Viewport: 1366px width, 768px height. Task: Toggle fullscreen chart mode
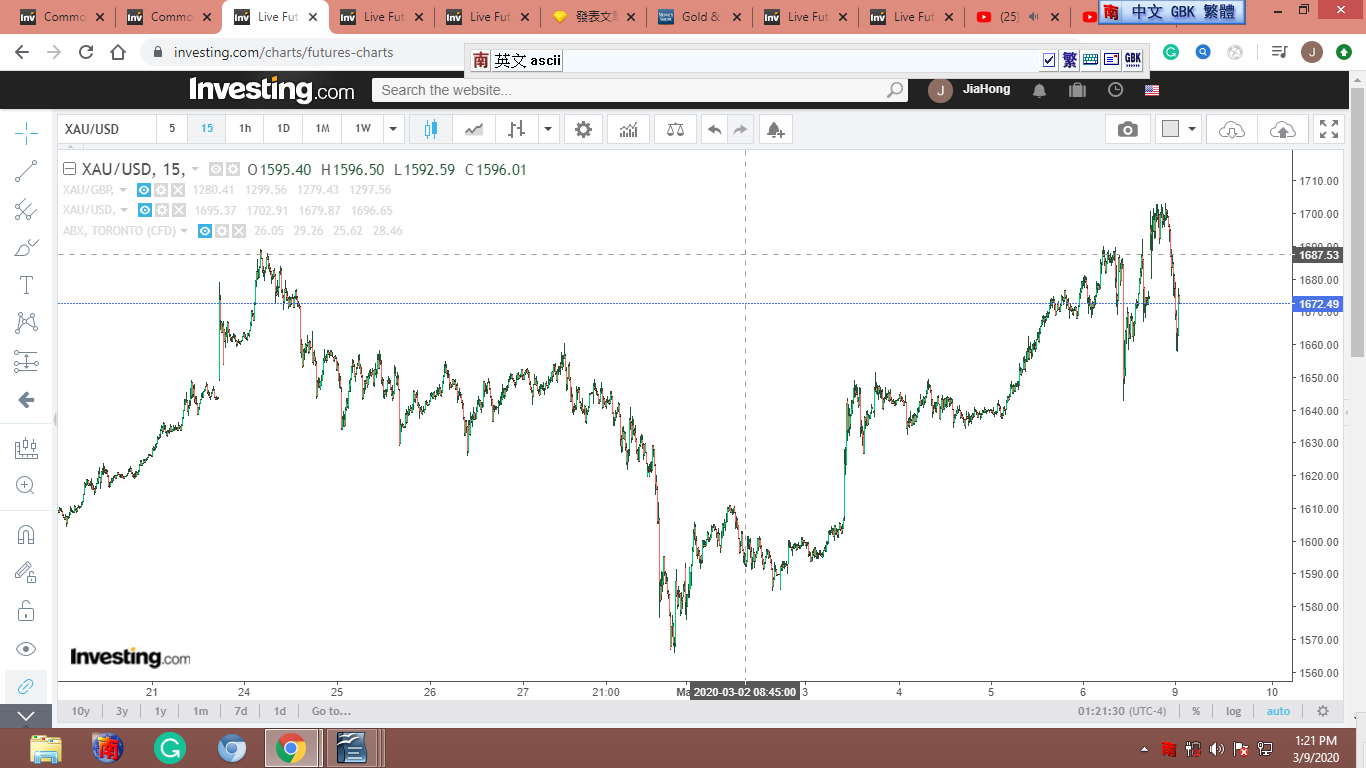(1328, 129)
